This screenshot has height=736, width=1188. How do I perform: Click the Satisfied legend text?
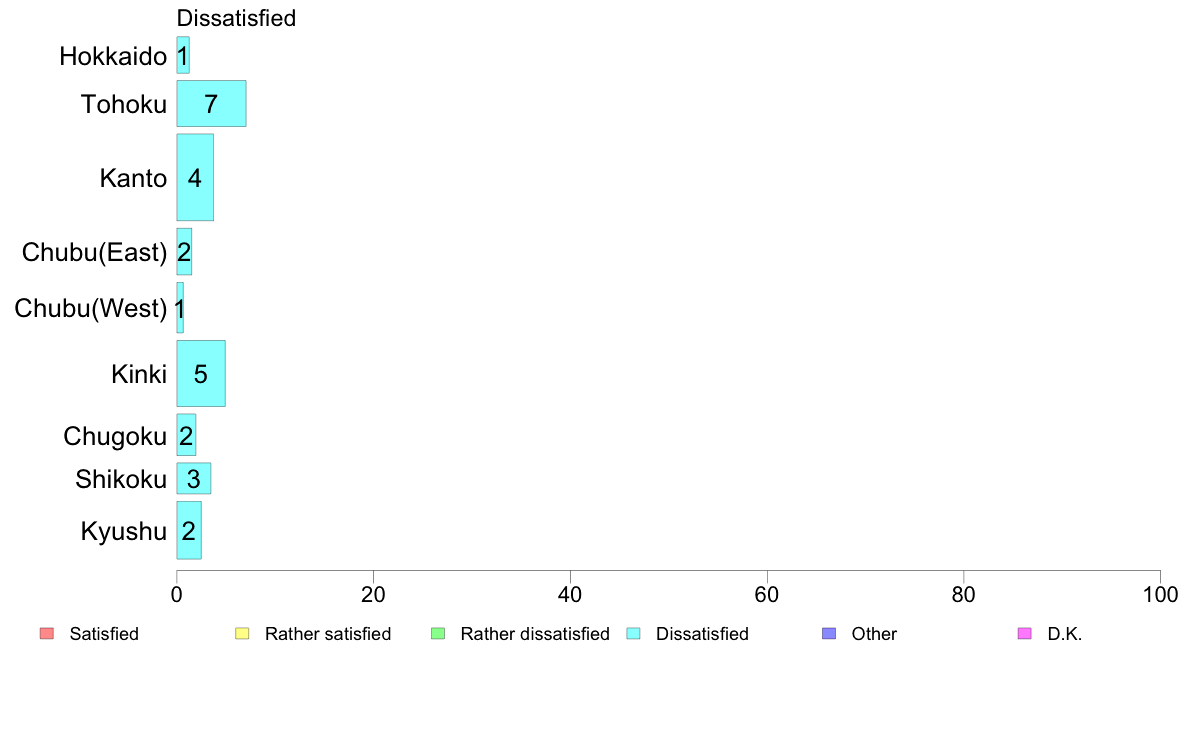[x=104, y=634]
